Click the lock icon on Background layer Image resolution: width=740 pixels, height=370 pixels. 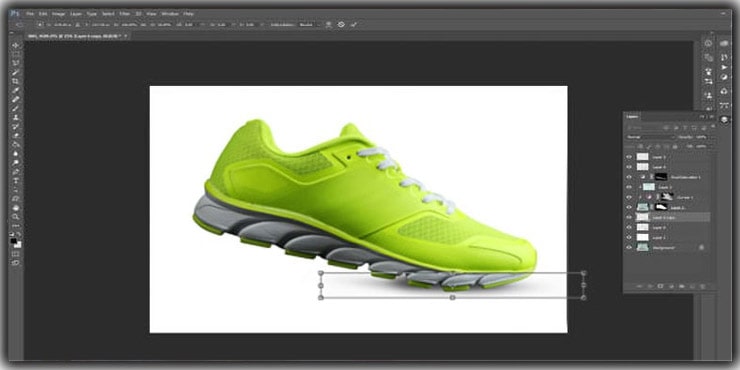701,247
